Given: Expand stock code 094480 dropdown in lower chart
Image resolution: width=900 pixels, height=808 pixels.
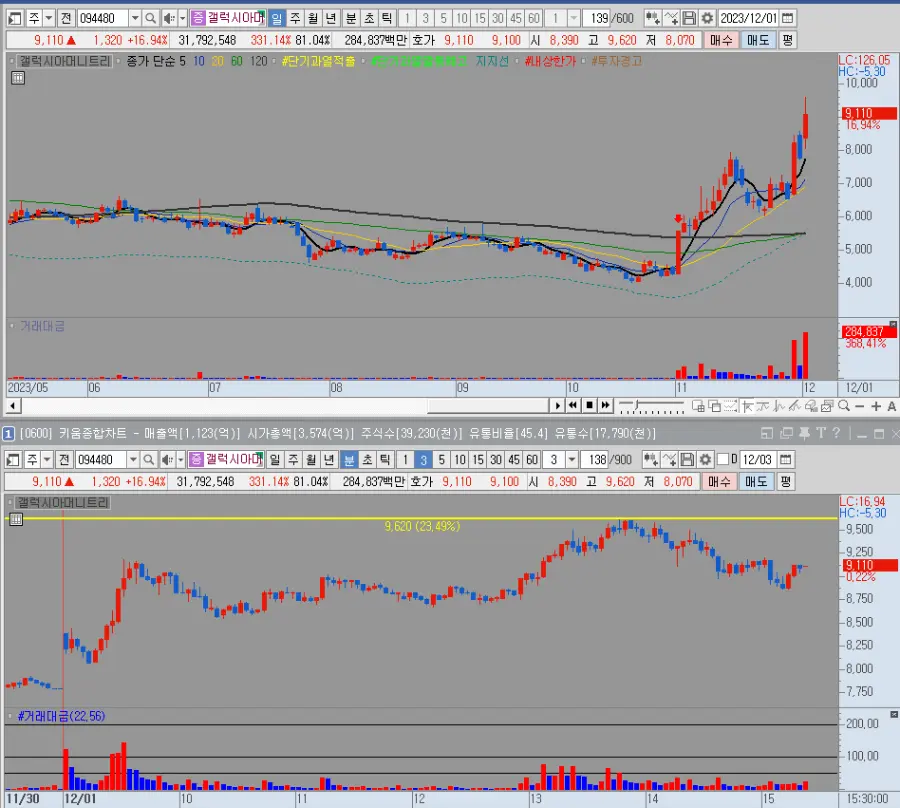Looking at the screenshot, I should [133, 460].
